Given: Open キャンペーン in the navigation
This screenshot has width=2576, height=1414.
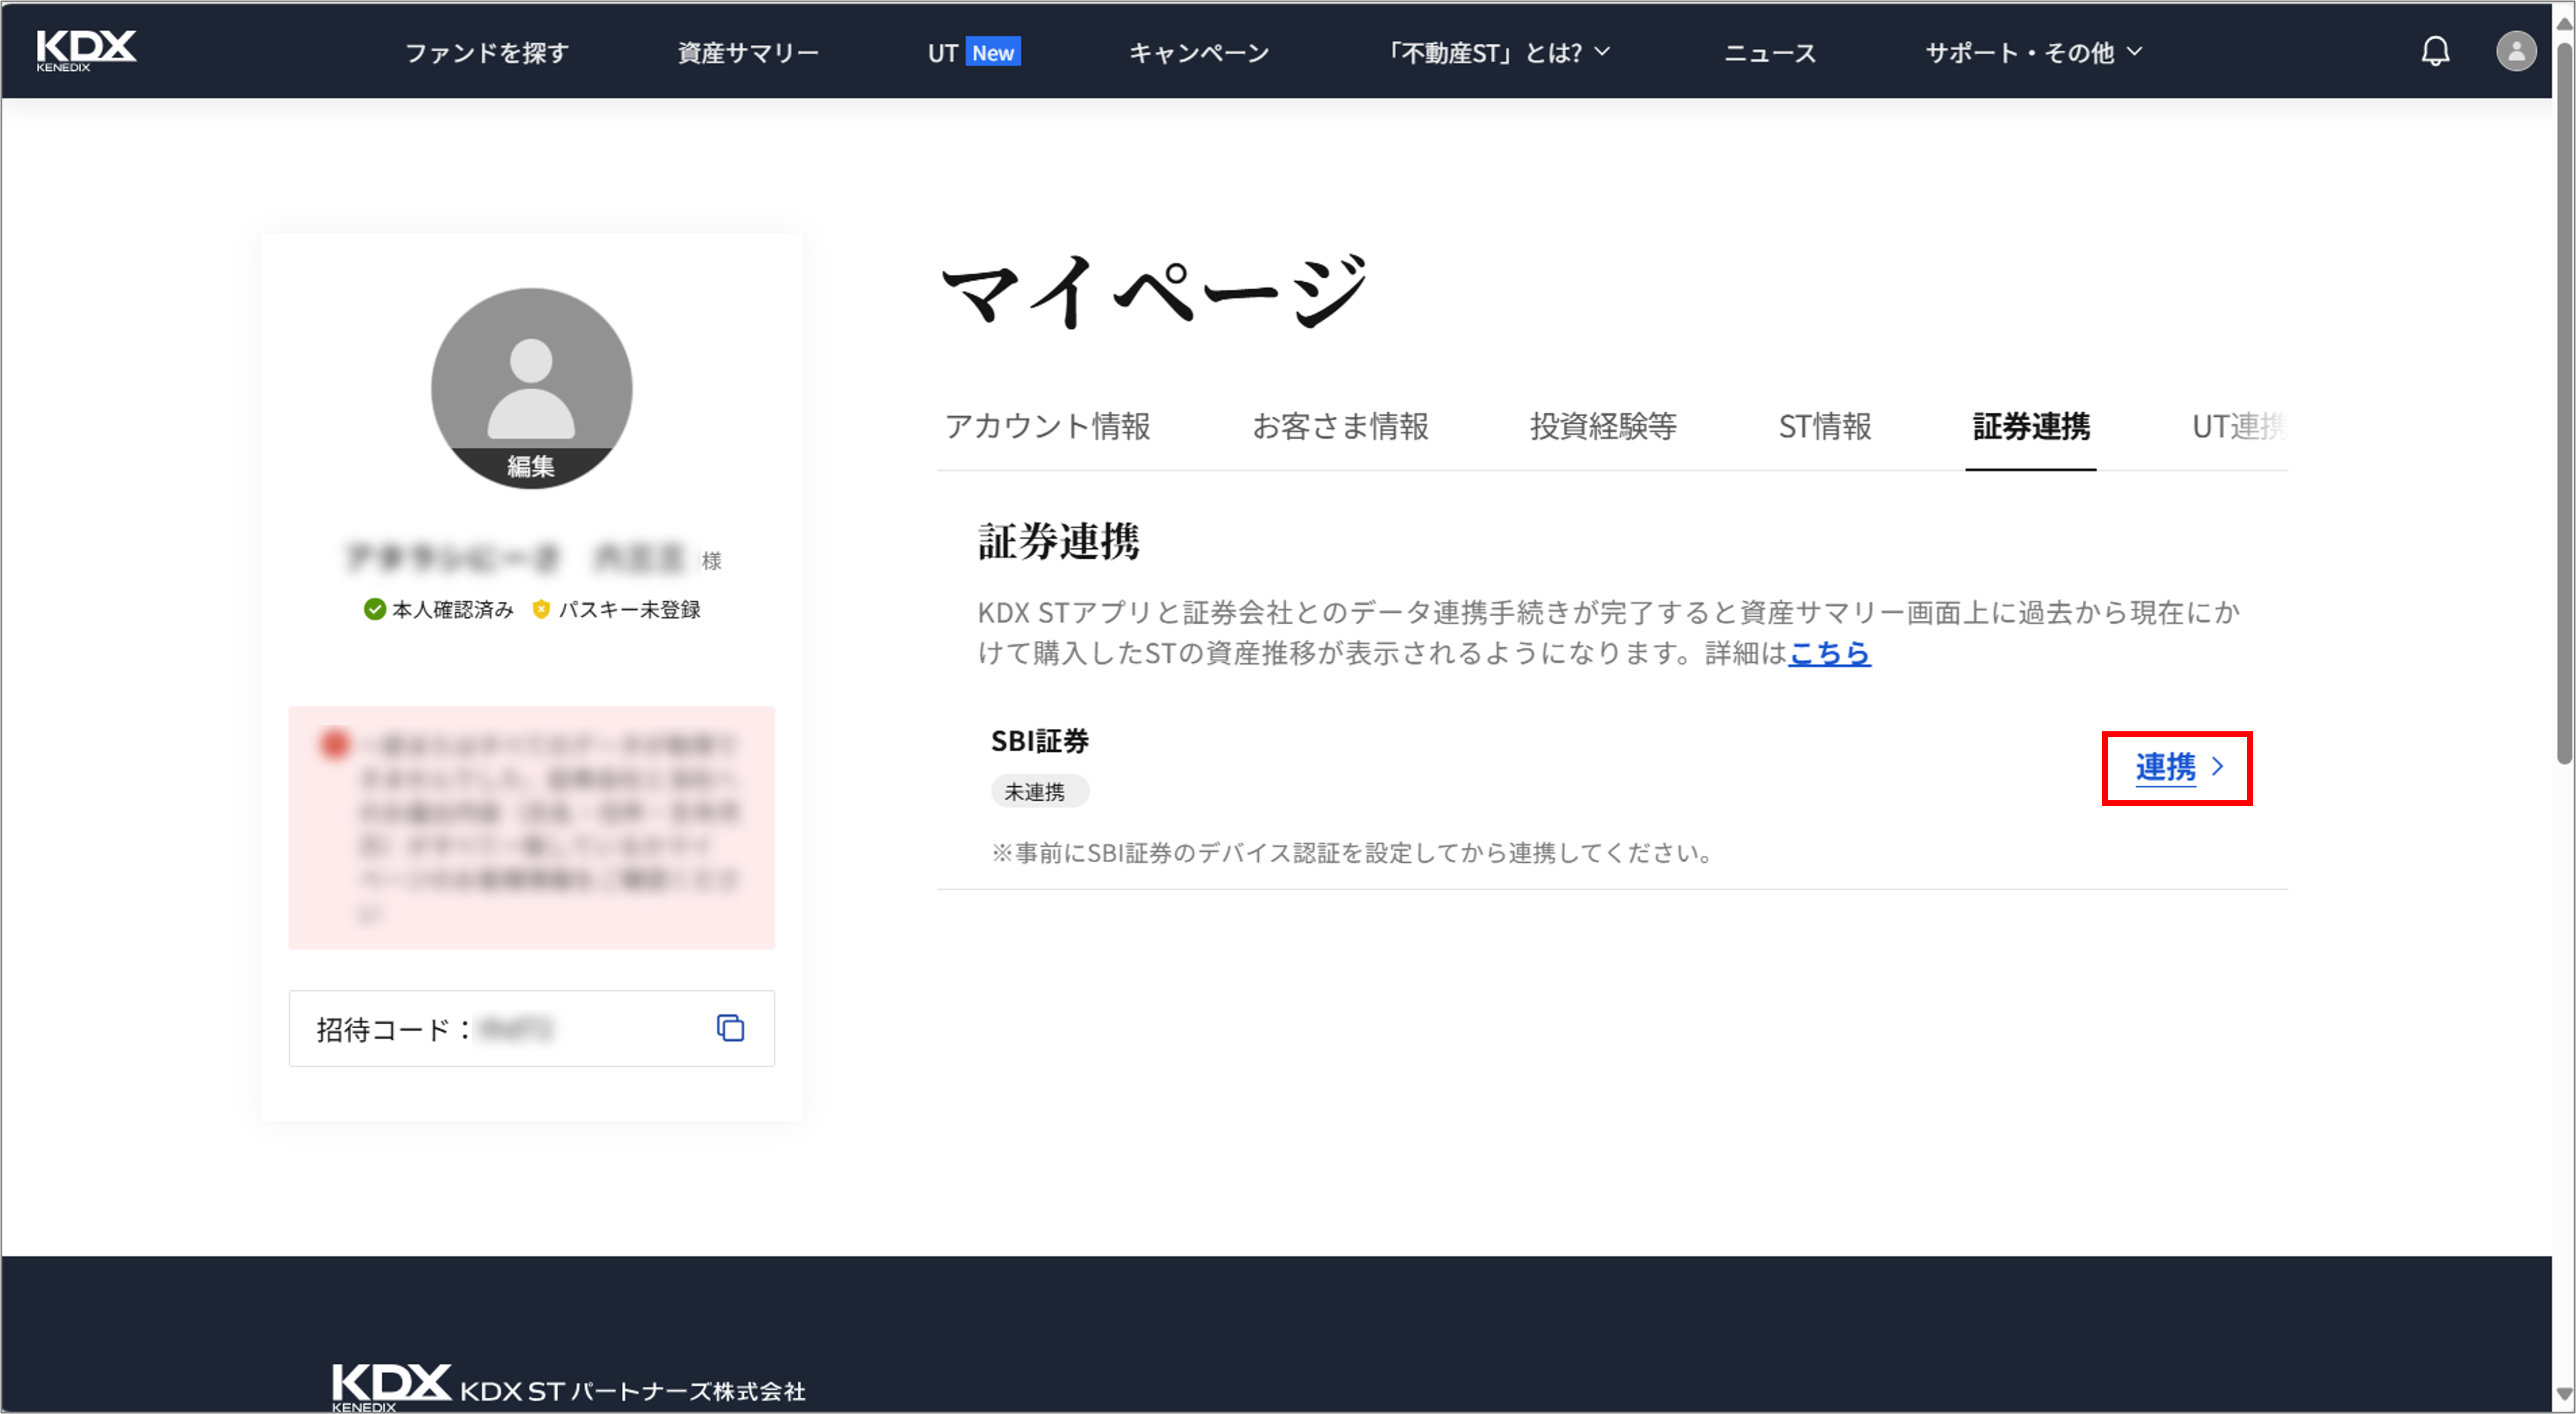Looking at the screenshot, I should 1199,52.
